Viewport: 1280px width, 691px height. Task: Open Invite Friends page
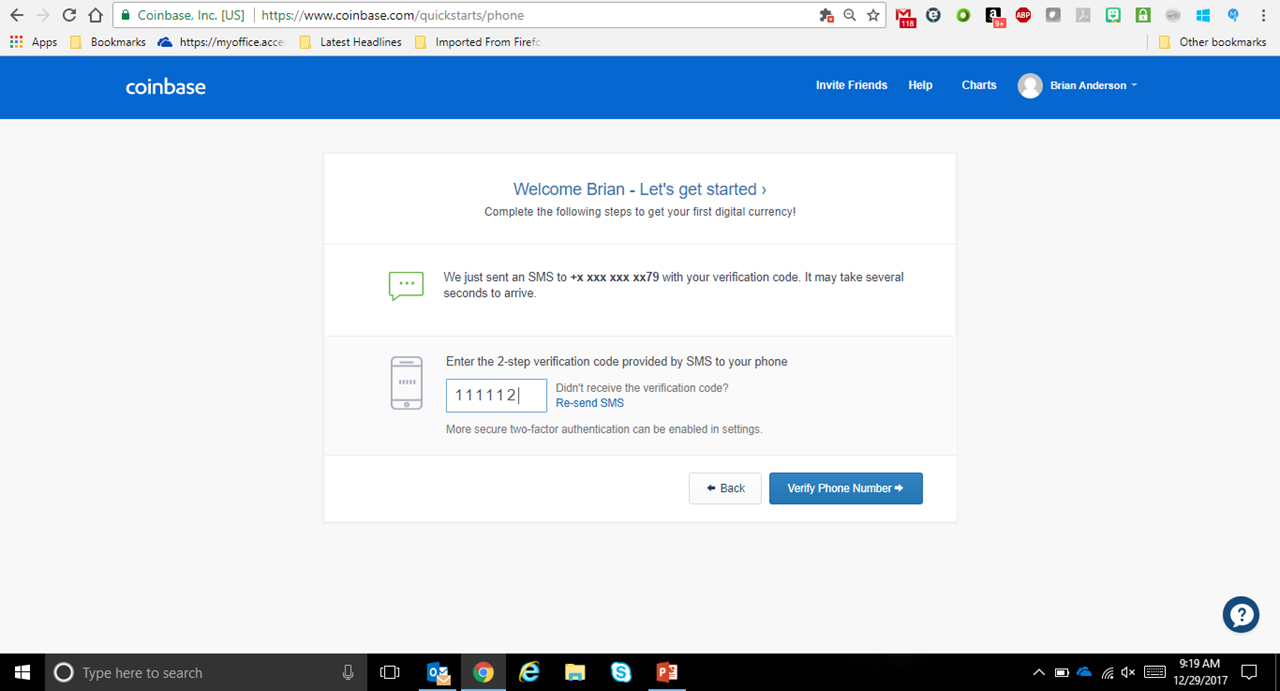tap(851, 85)
